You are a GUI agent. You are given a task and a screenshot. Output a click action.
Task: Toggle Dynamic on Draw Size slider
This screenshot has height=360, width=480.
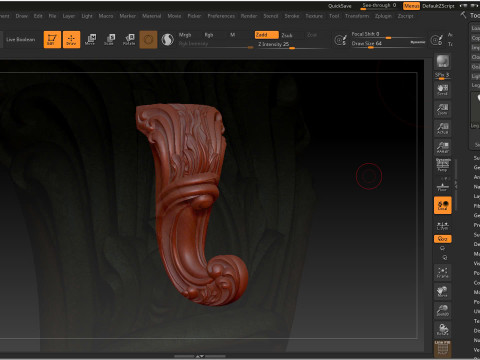pyautogui.click(x=418, y=42)
